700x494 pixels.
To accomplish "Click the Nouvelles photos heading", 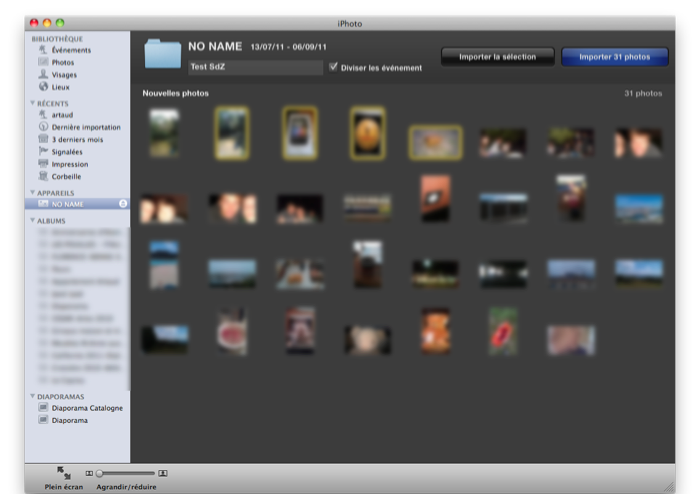I will click(x=175, y=93).
